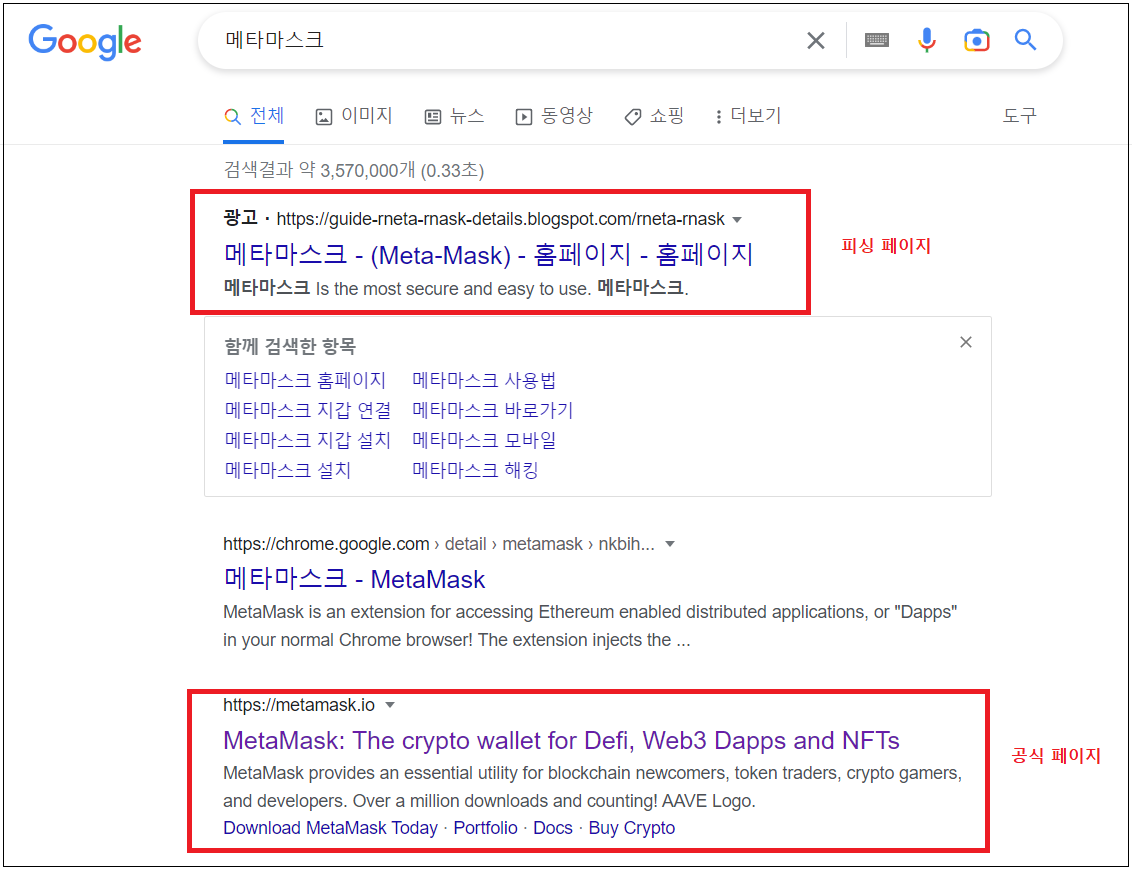Search related term 메타마스크 설치
The height and width of the screenshot is (869, 1132).
[x=288, y=470]
